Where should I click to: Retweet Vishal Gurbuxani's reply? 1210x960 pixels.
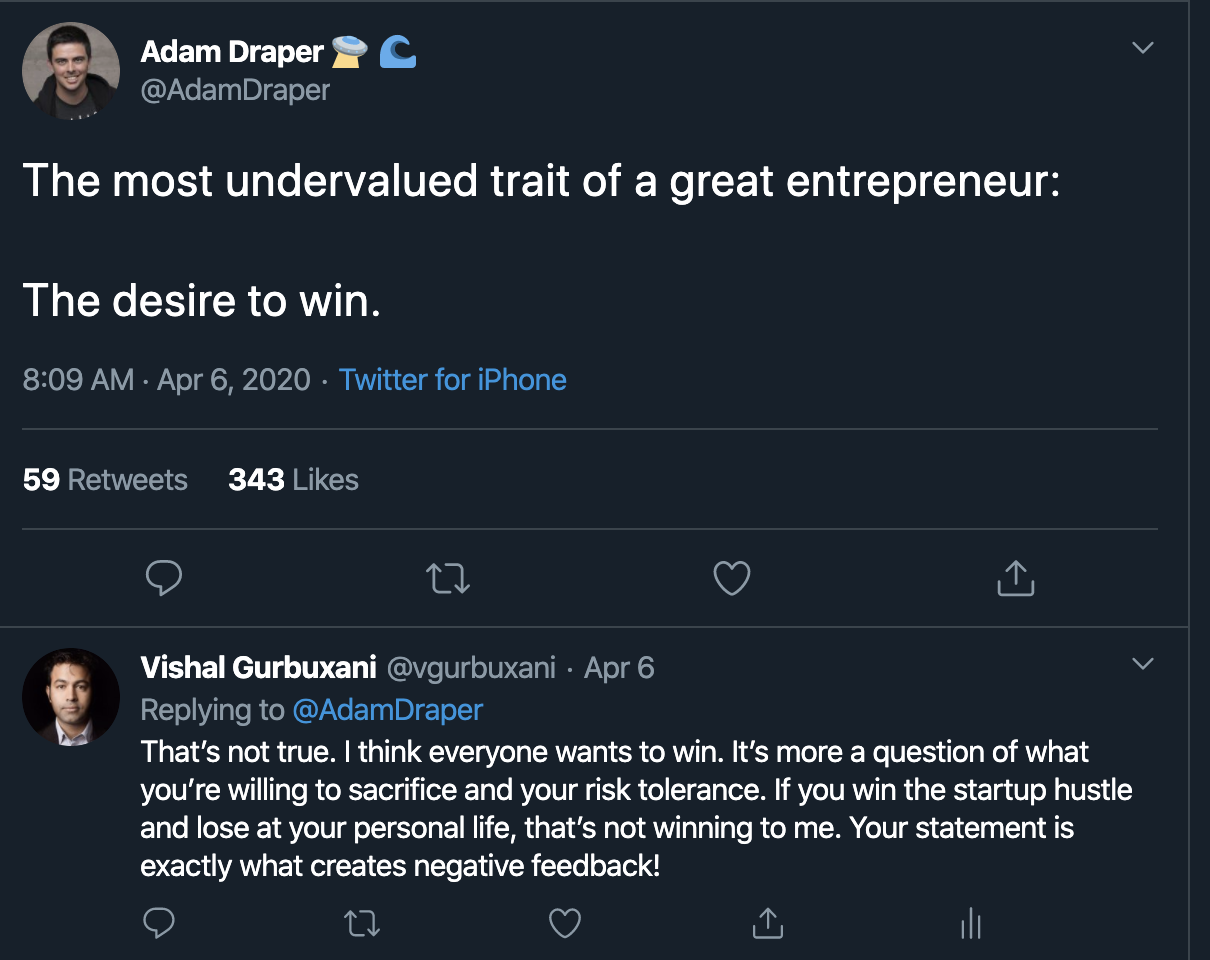(x=362, y=923)
